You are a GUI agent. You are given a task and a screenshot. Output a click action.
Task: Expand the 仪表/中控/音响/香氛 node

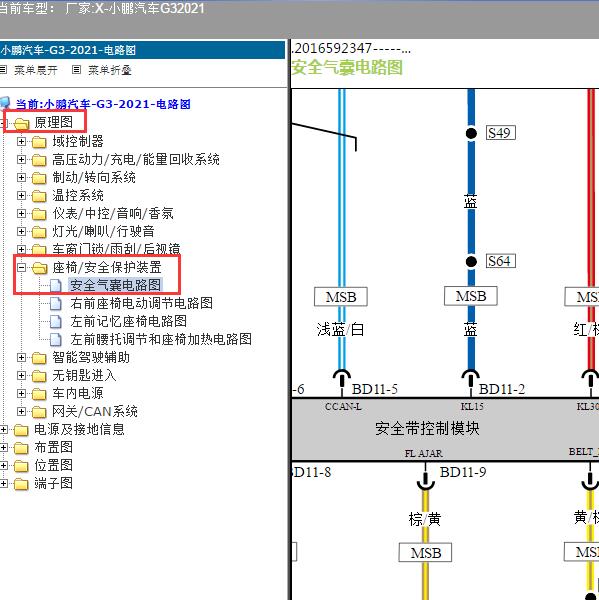(x=21, y=214)
